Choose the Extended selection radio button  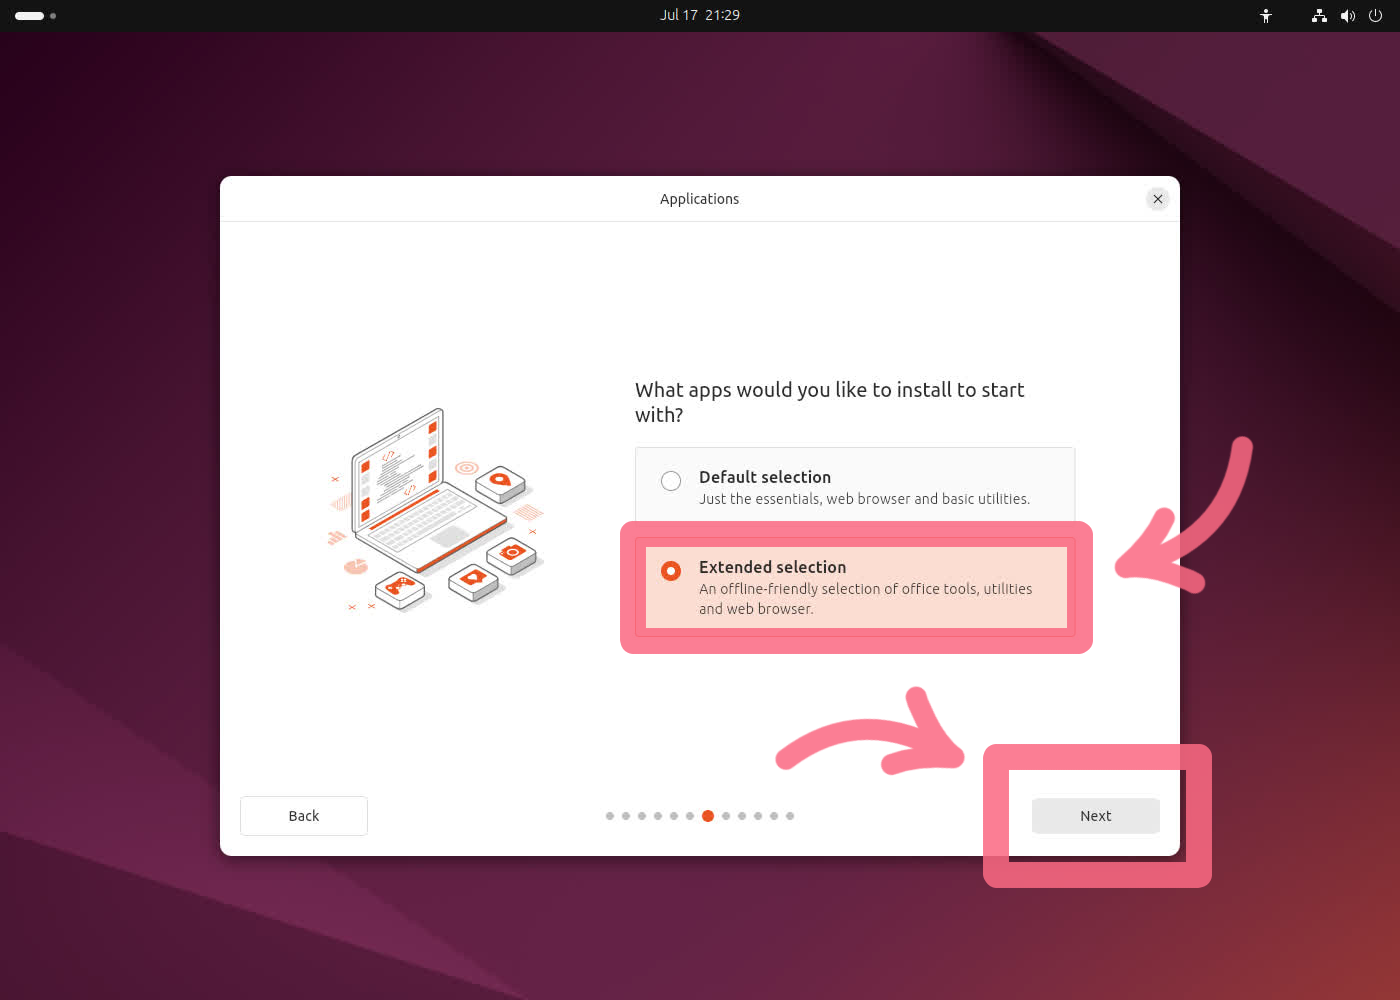point(671,571)
